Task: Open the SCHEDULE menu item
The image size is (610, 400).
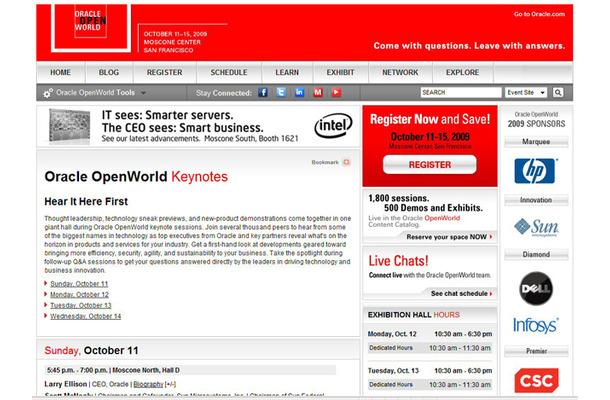Action: (x=229, y=72)
